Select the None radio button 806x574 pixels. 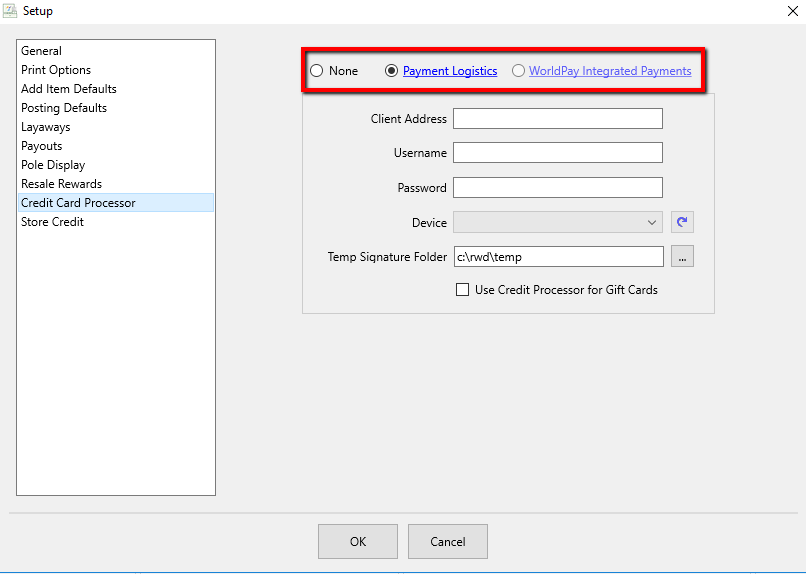click(317, 70)
